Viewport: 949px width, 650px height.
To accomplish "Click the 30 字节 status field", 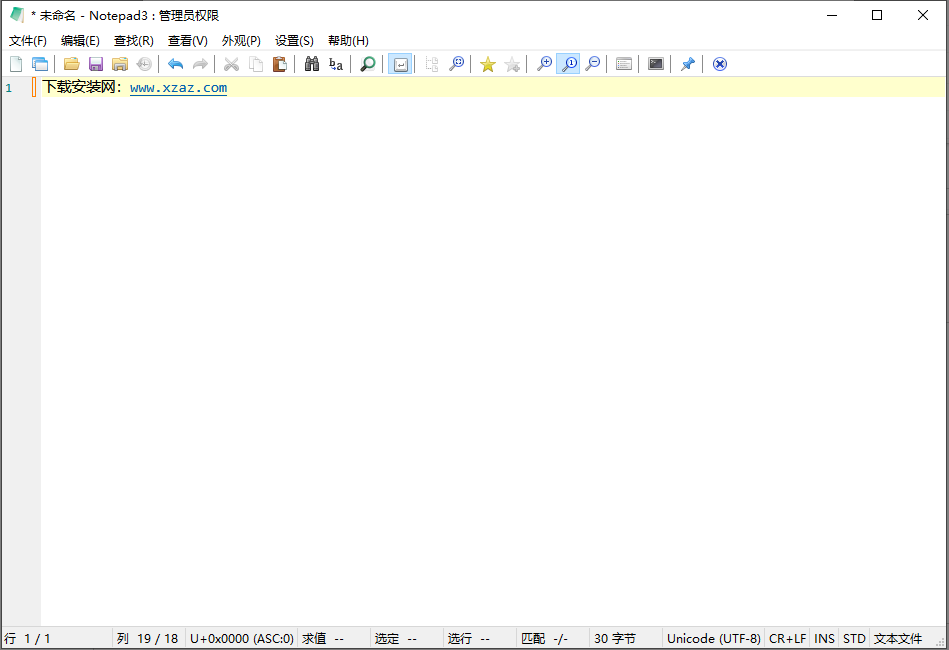I will (626, 639).
